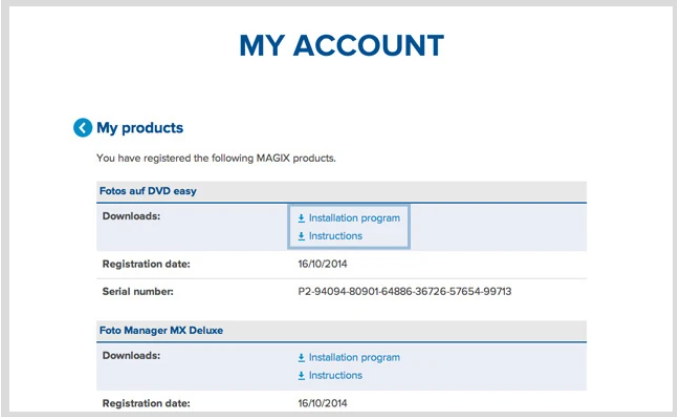Open Foto Manager MX Deluxe Instructions link

(x=335, y=376)
